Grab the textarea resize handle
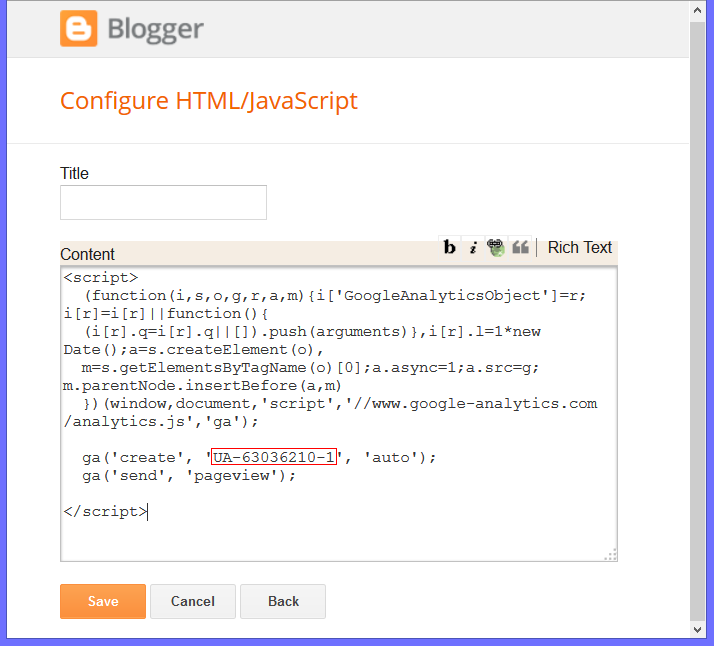 611,555
